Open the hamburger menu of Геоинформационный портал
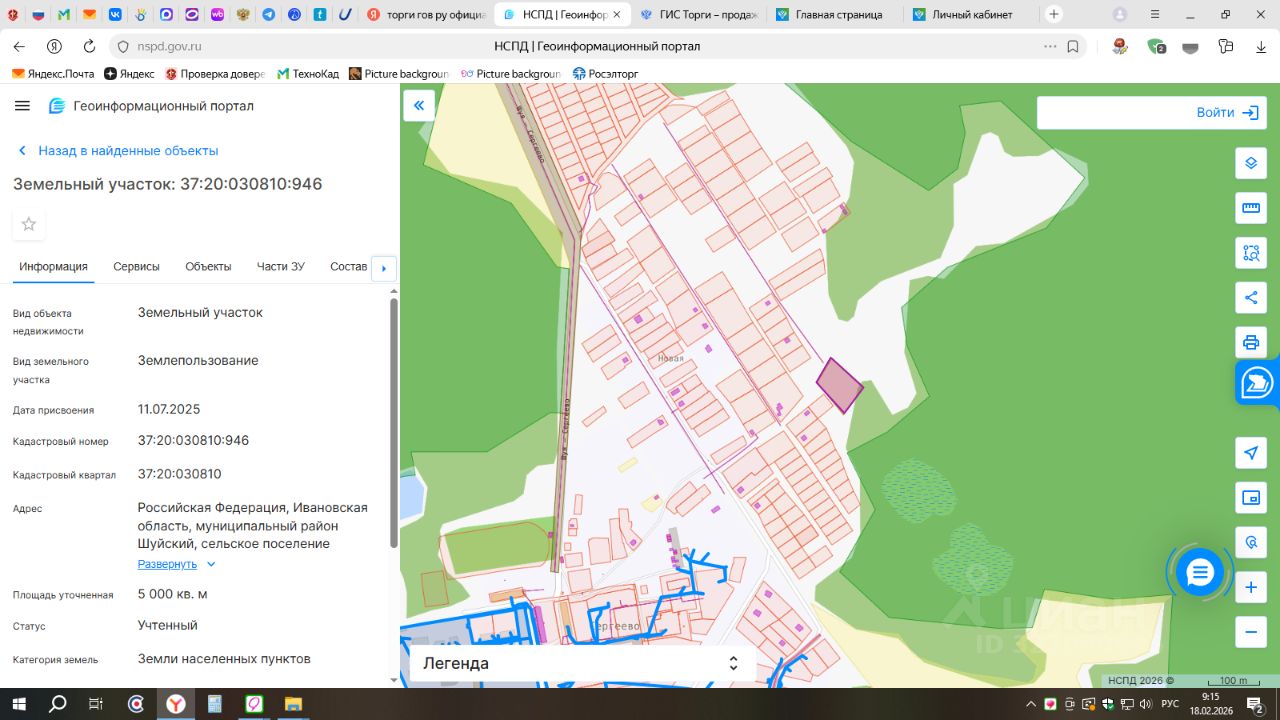The width and height of the screenshot is (1280, 720). (23, 106)
